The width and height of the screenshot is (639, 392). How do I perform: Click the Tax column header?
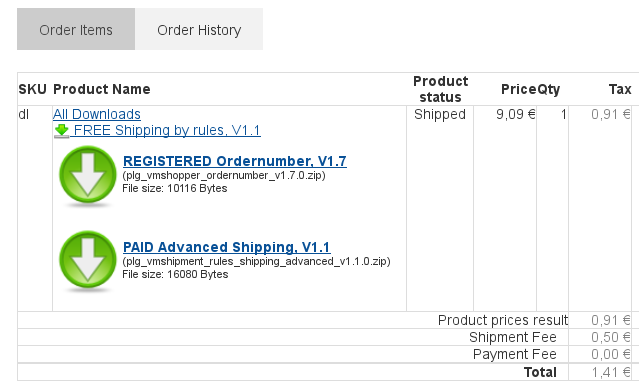620,89
